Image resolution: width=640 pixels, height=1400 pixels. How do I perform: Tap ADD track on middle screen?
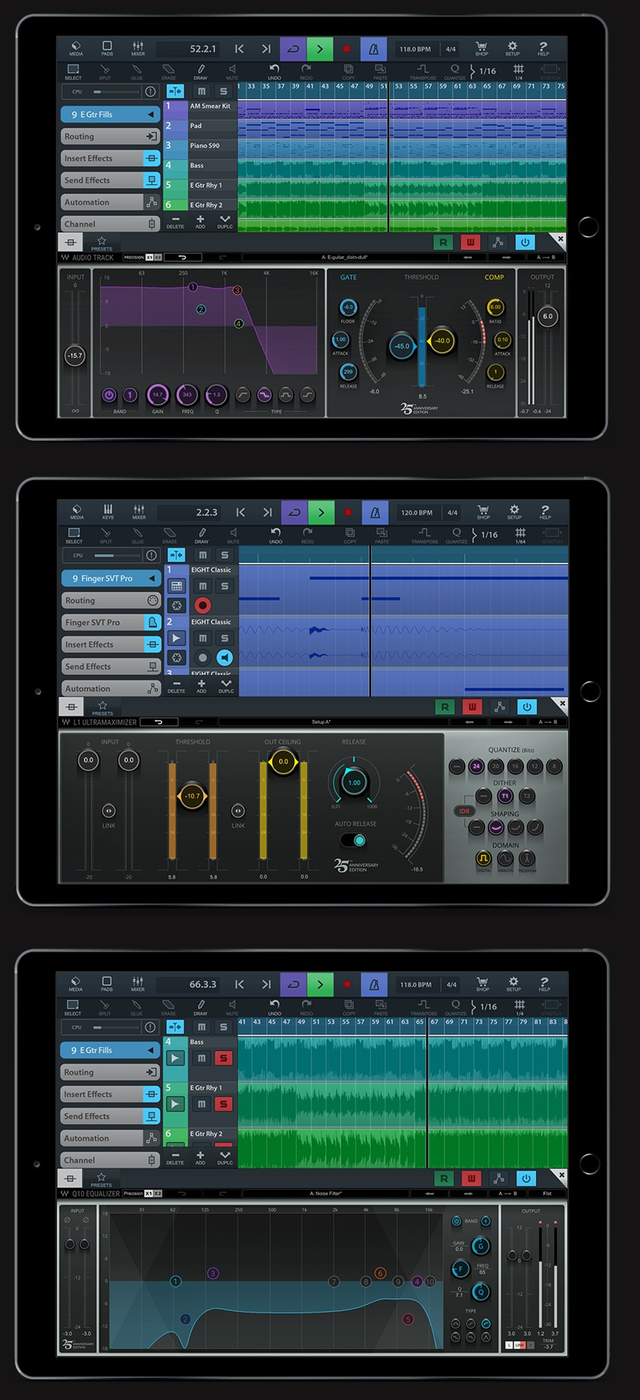200,686
